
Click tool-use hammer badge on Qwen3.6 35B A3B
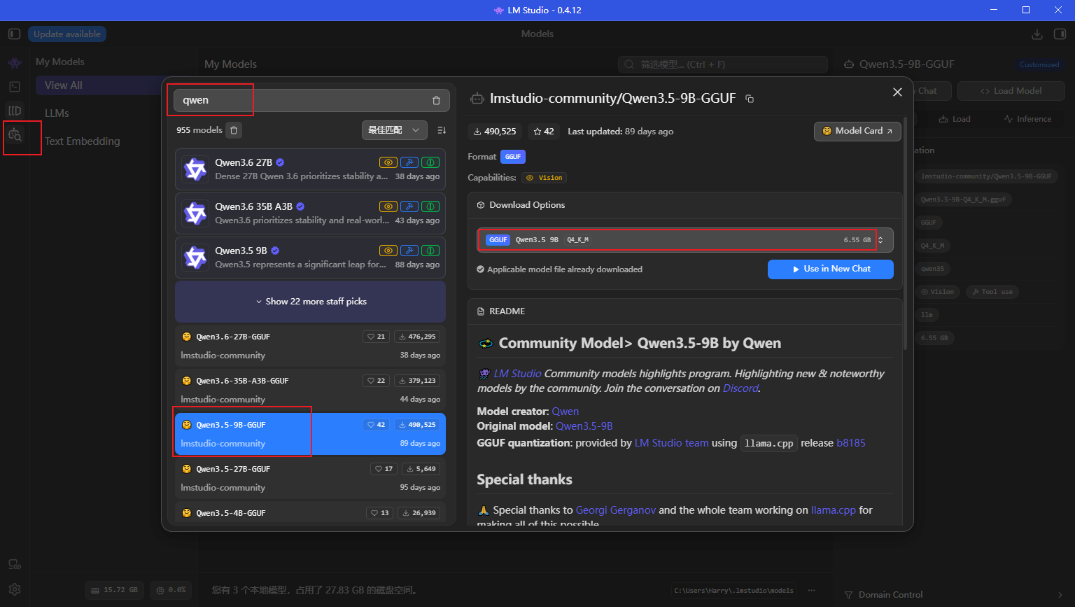[409, 206]
